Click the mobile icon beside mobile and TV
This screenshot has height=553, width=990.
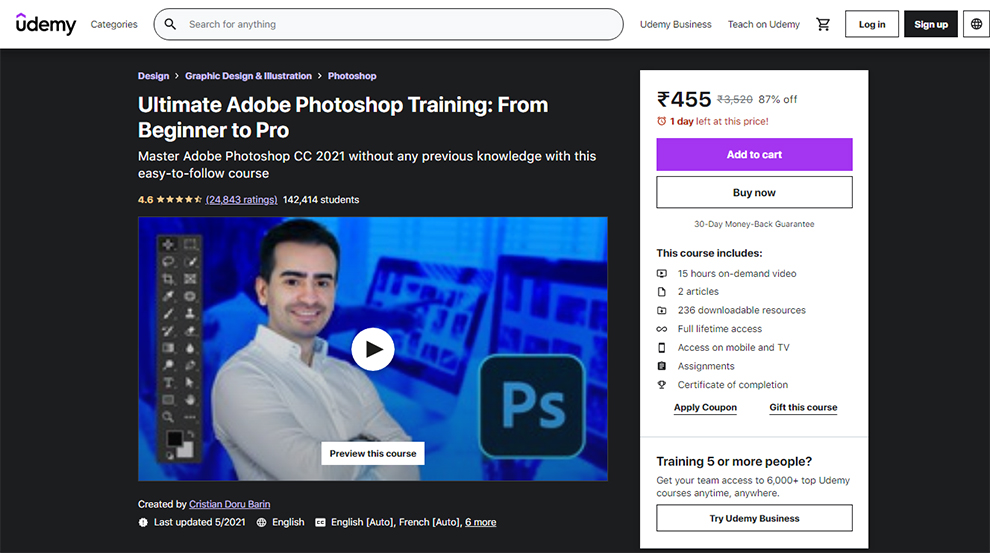(662, 347)
